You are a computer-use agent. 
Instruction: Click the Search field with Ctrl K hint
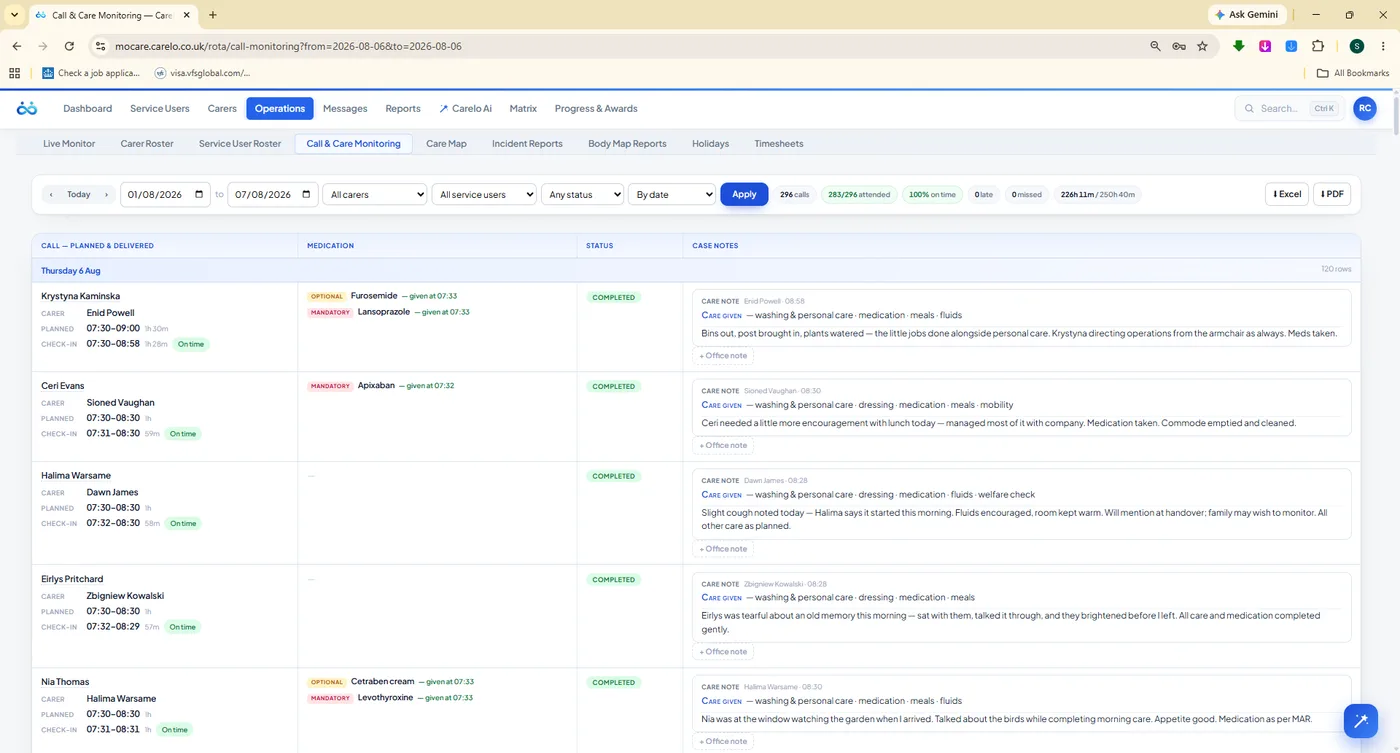pyautogui.click(x=1289, y=108)
